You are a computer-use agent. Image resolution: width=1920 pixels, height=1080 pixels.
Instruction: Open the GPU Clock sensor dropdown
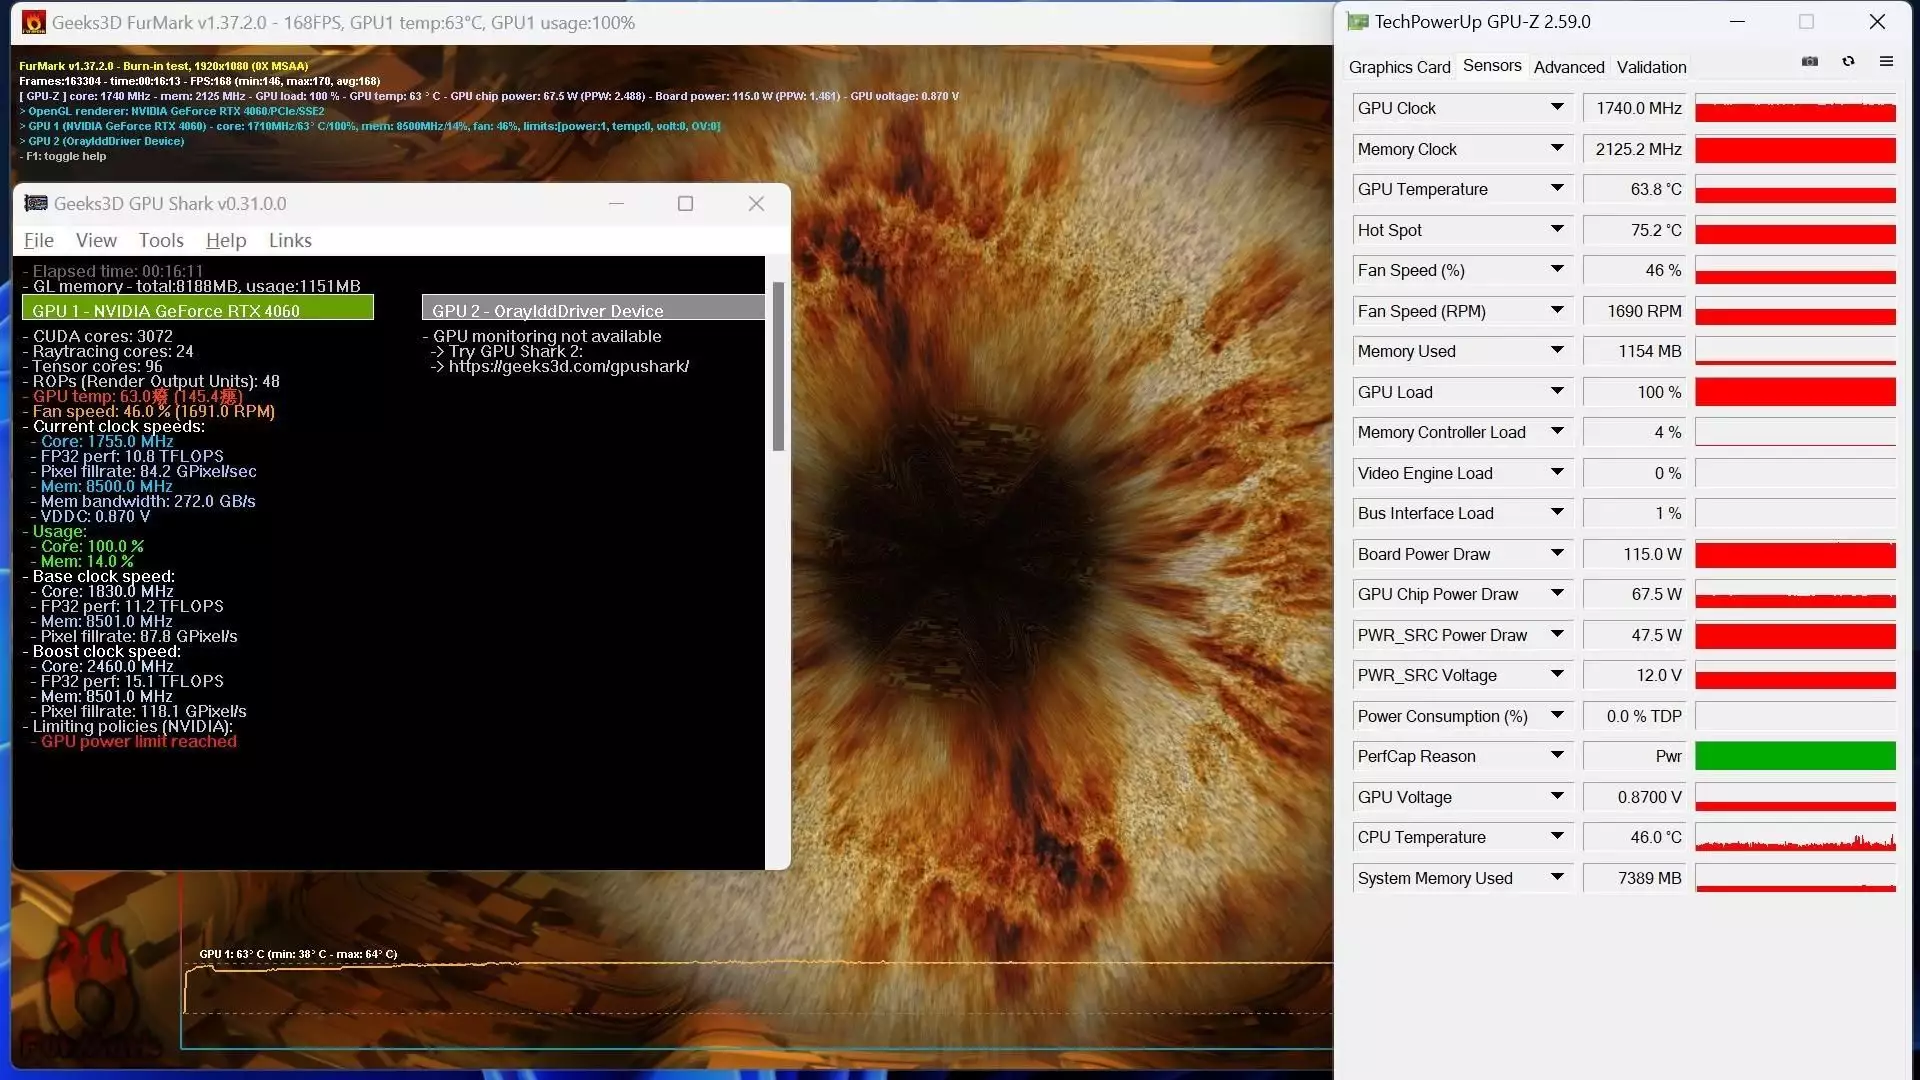1557,107
